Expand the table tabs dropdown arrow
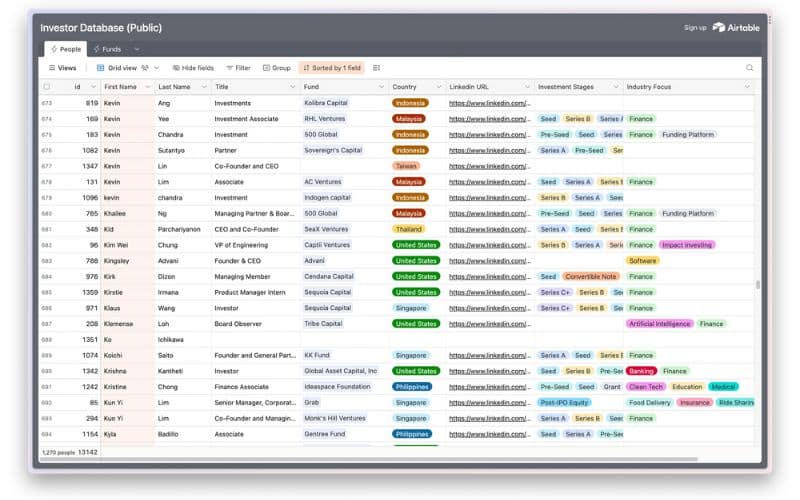800x500 pixels. click(x=137, y=49)
